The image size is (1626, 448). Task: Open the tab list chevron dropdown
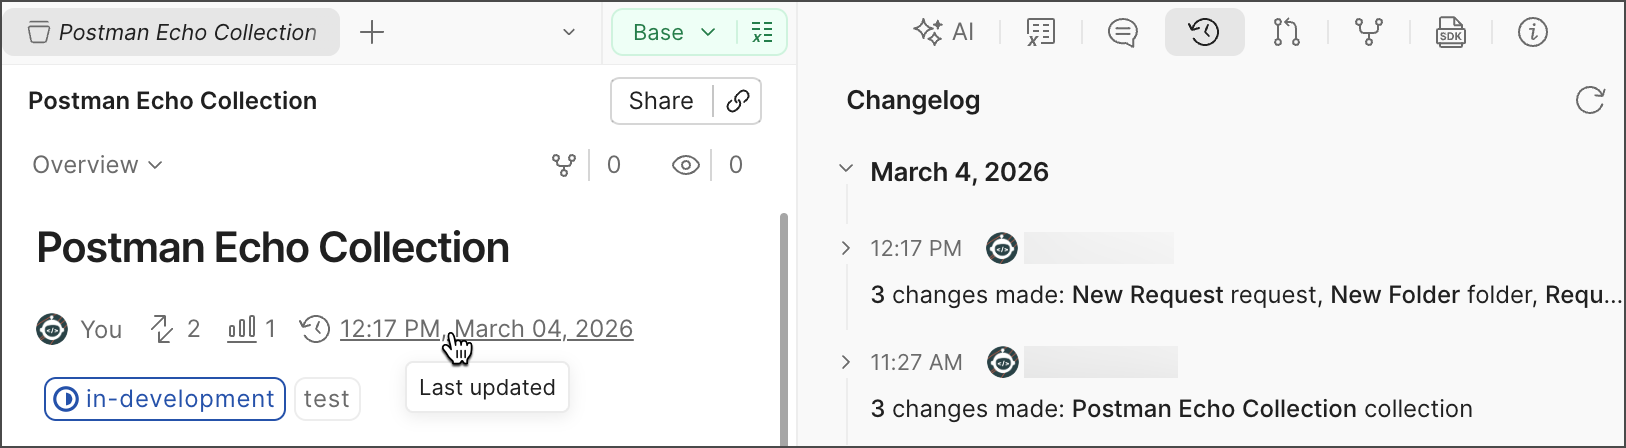569,32
